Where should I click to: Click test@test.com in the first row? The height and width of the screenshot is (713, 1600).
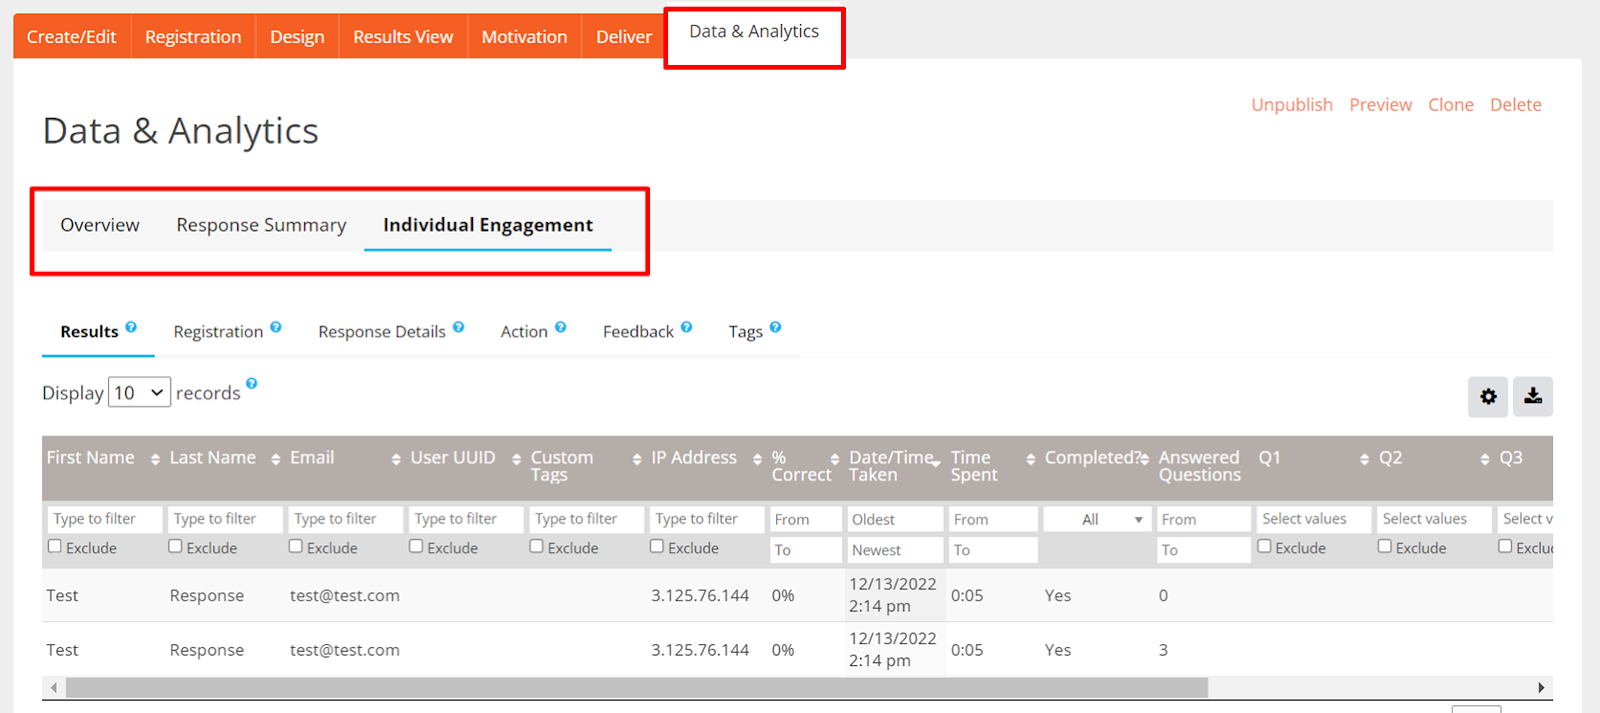(x=345, y=596)
